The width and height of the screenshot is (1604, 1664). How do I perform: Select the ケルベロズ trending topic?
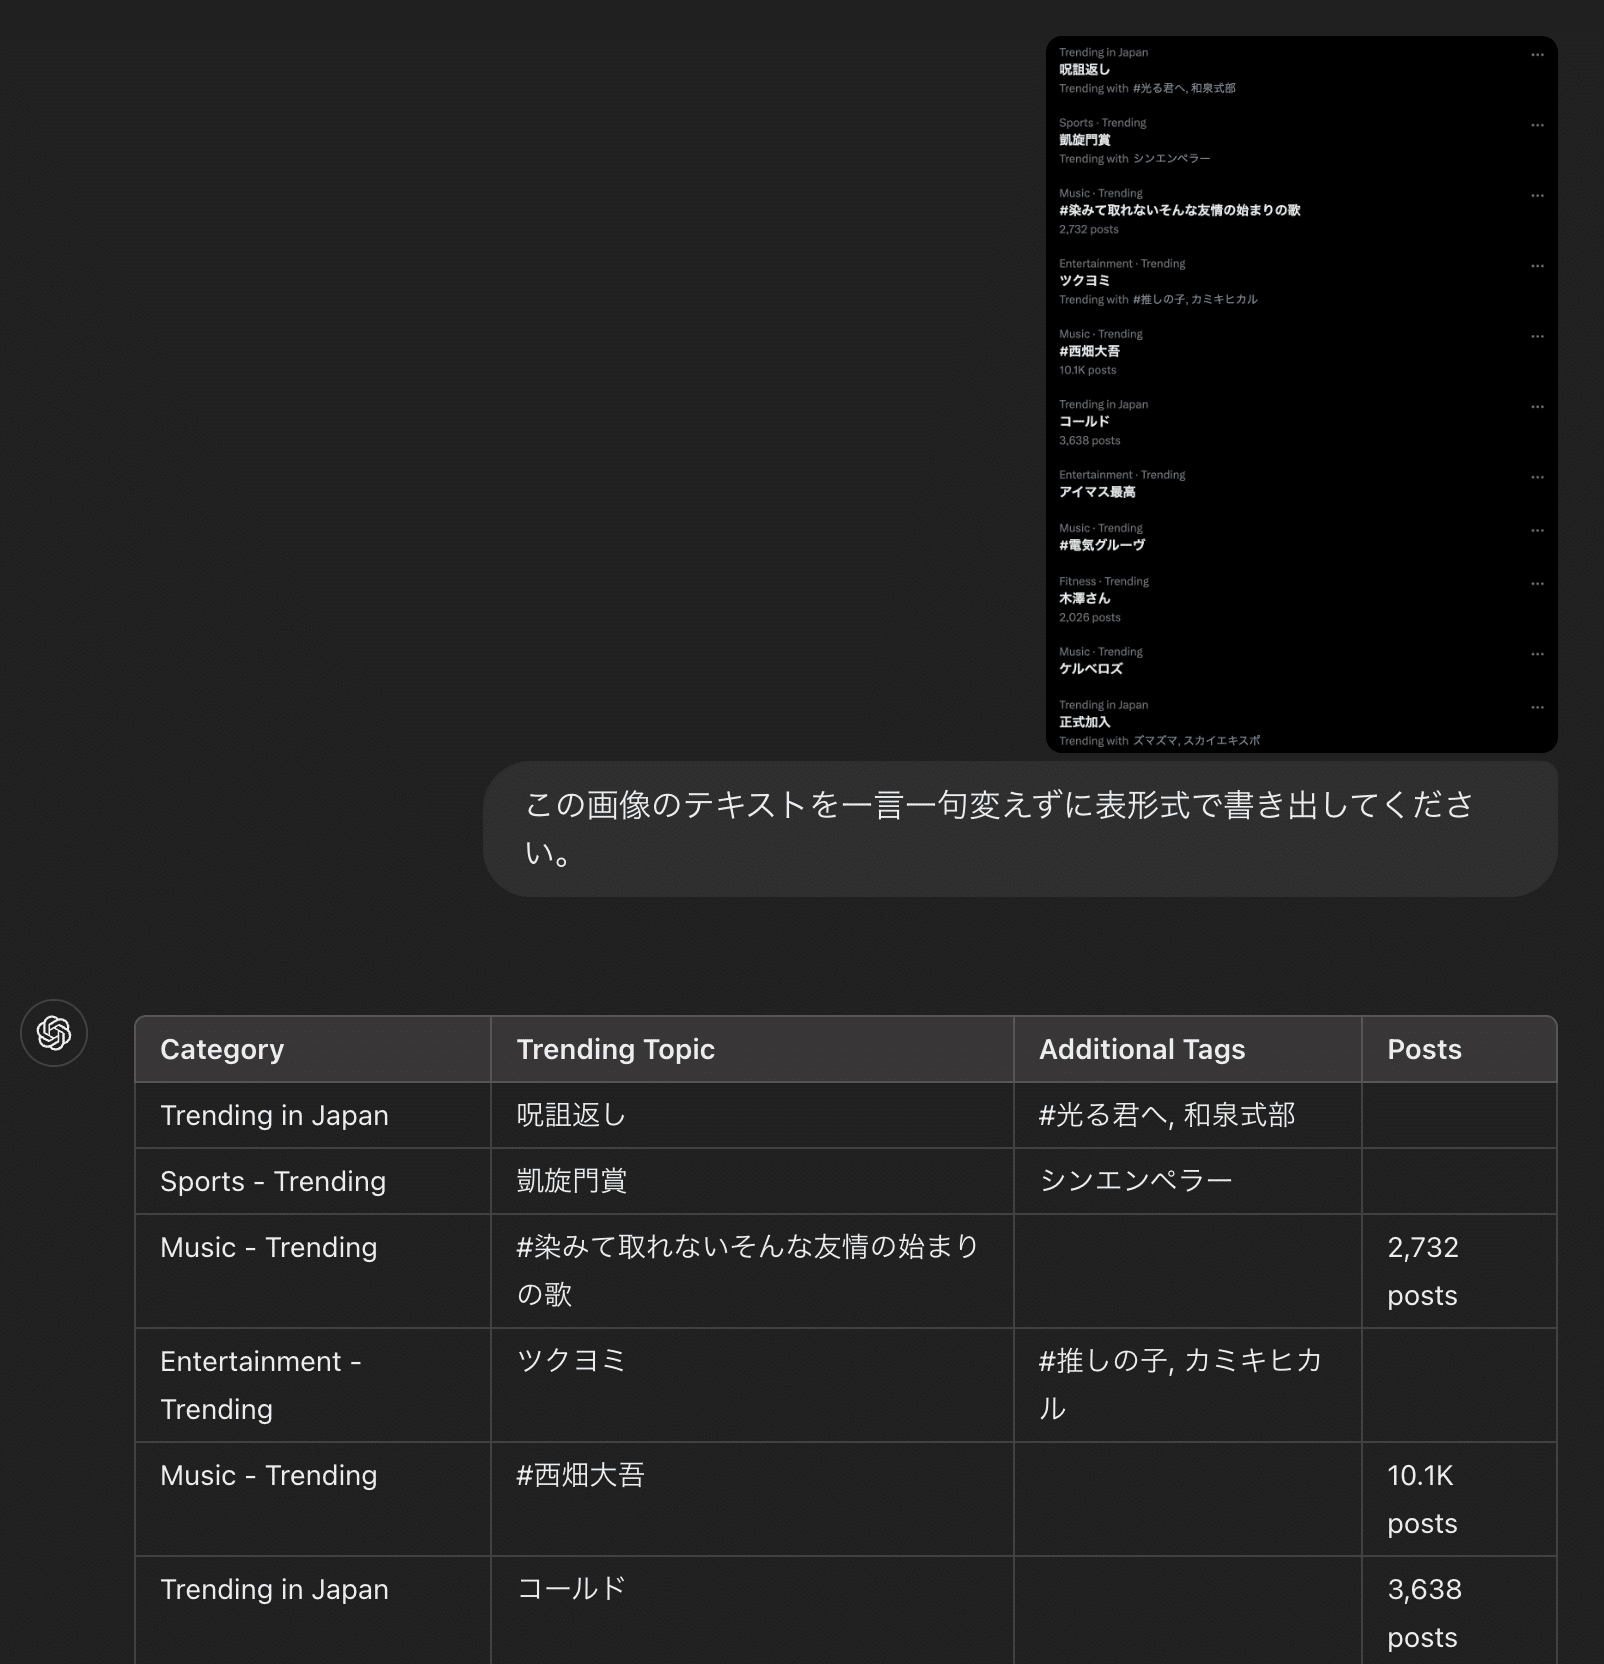coord(1091,669)
